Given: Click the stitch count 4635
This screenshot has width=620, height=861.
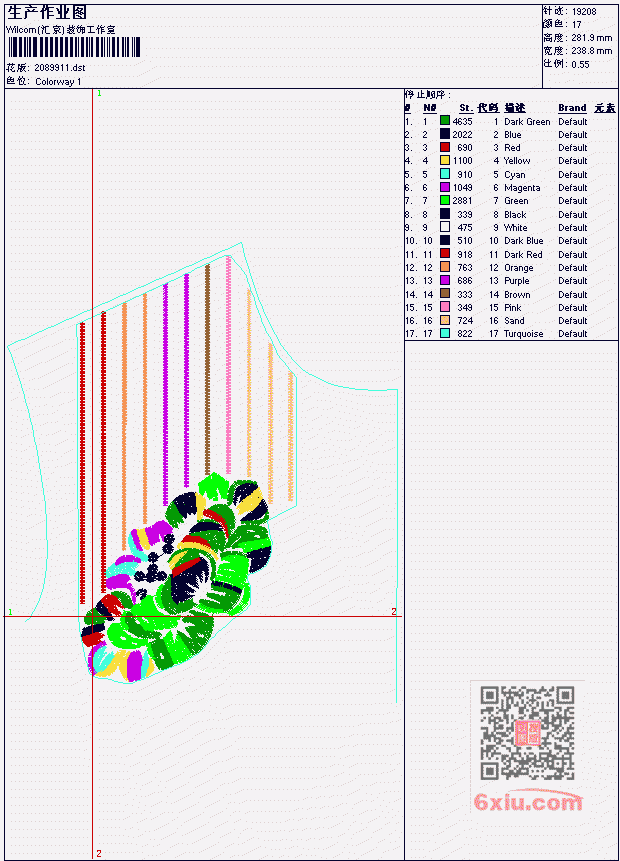Looking at the screenshot, I should point(462,121).
